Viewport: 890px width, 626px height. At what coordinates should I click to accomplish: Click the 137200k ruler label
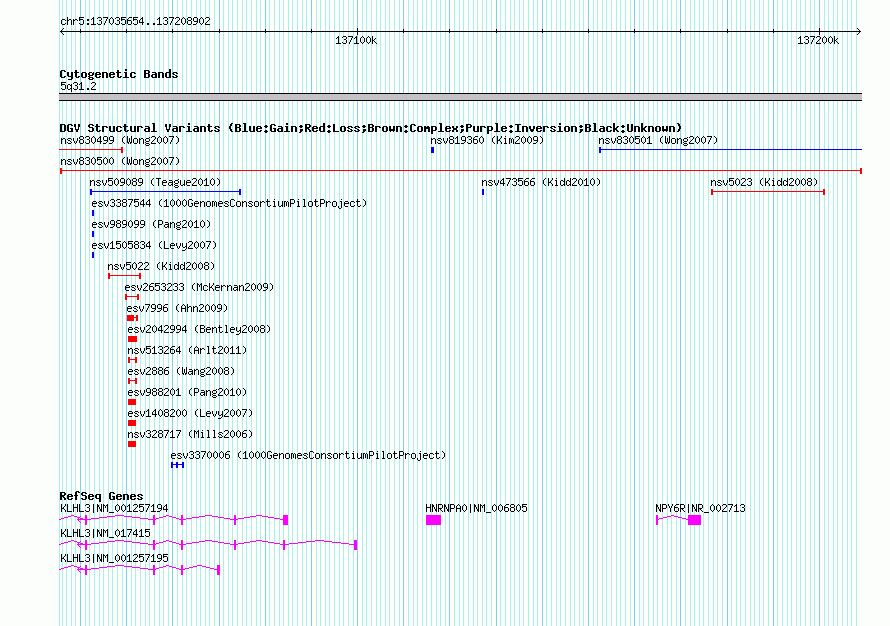818,40
